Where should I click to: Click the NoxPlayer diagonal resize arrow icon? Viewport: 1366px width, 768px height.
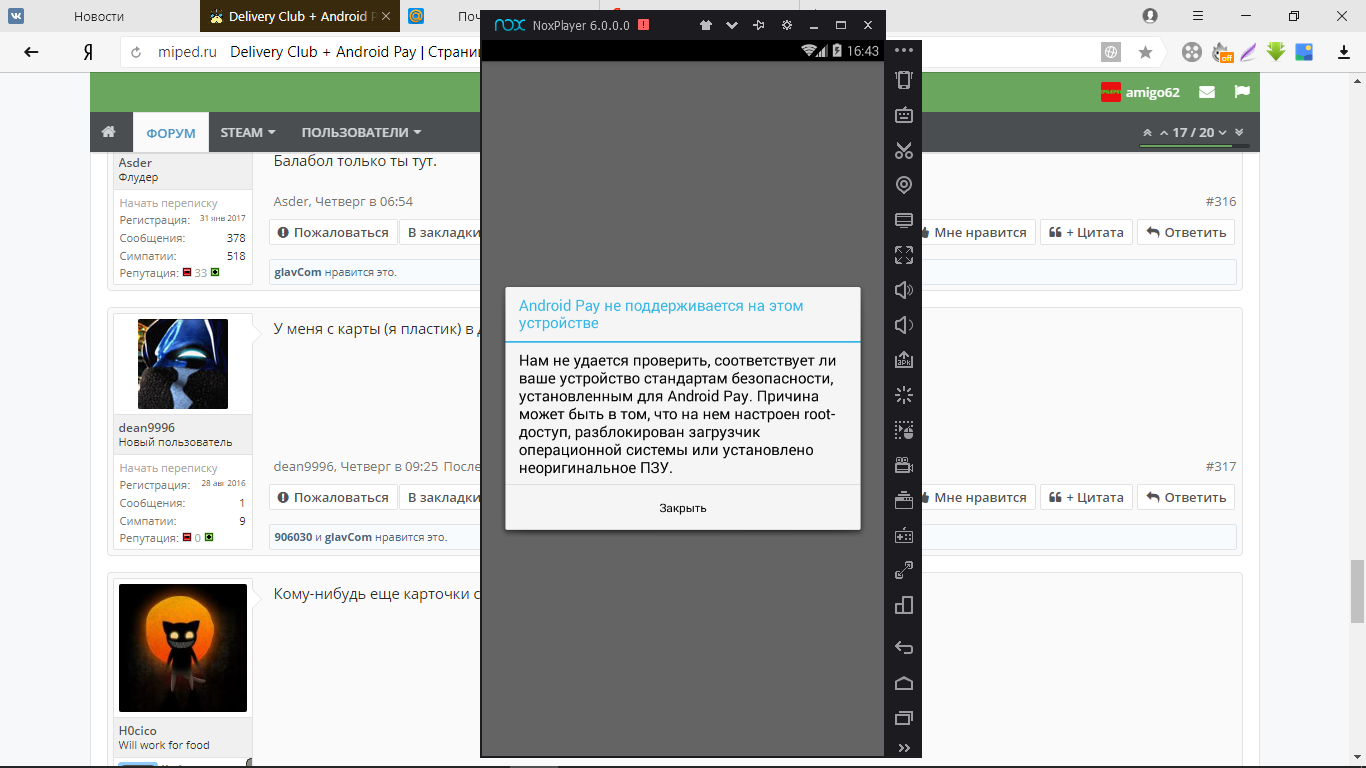pyautogui.click(x=904, y=570)
